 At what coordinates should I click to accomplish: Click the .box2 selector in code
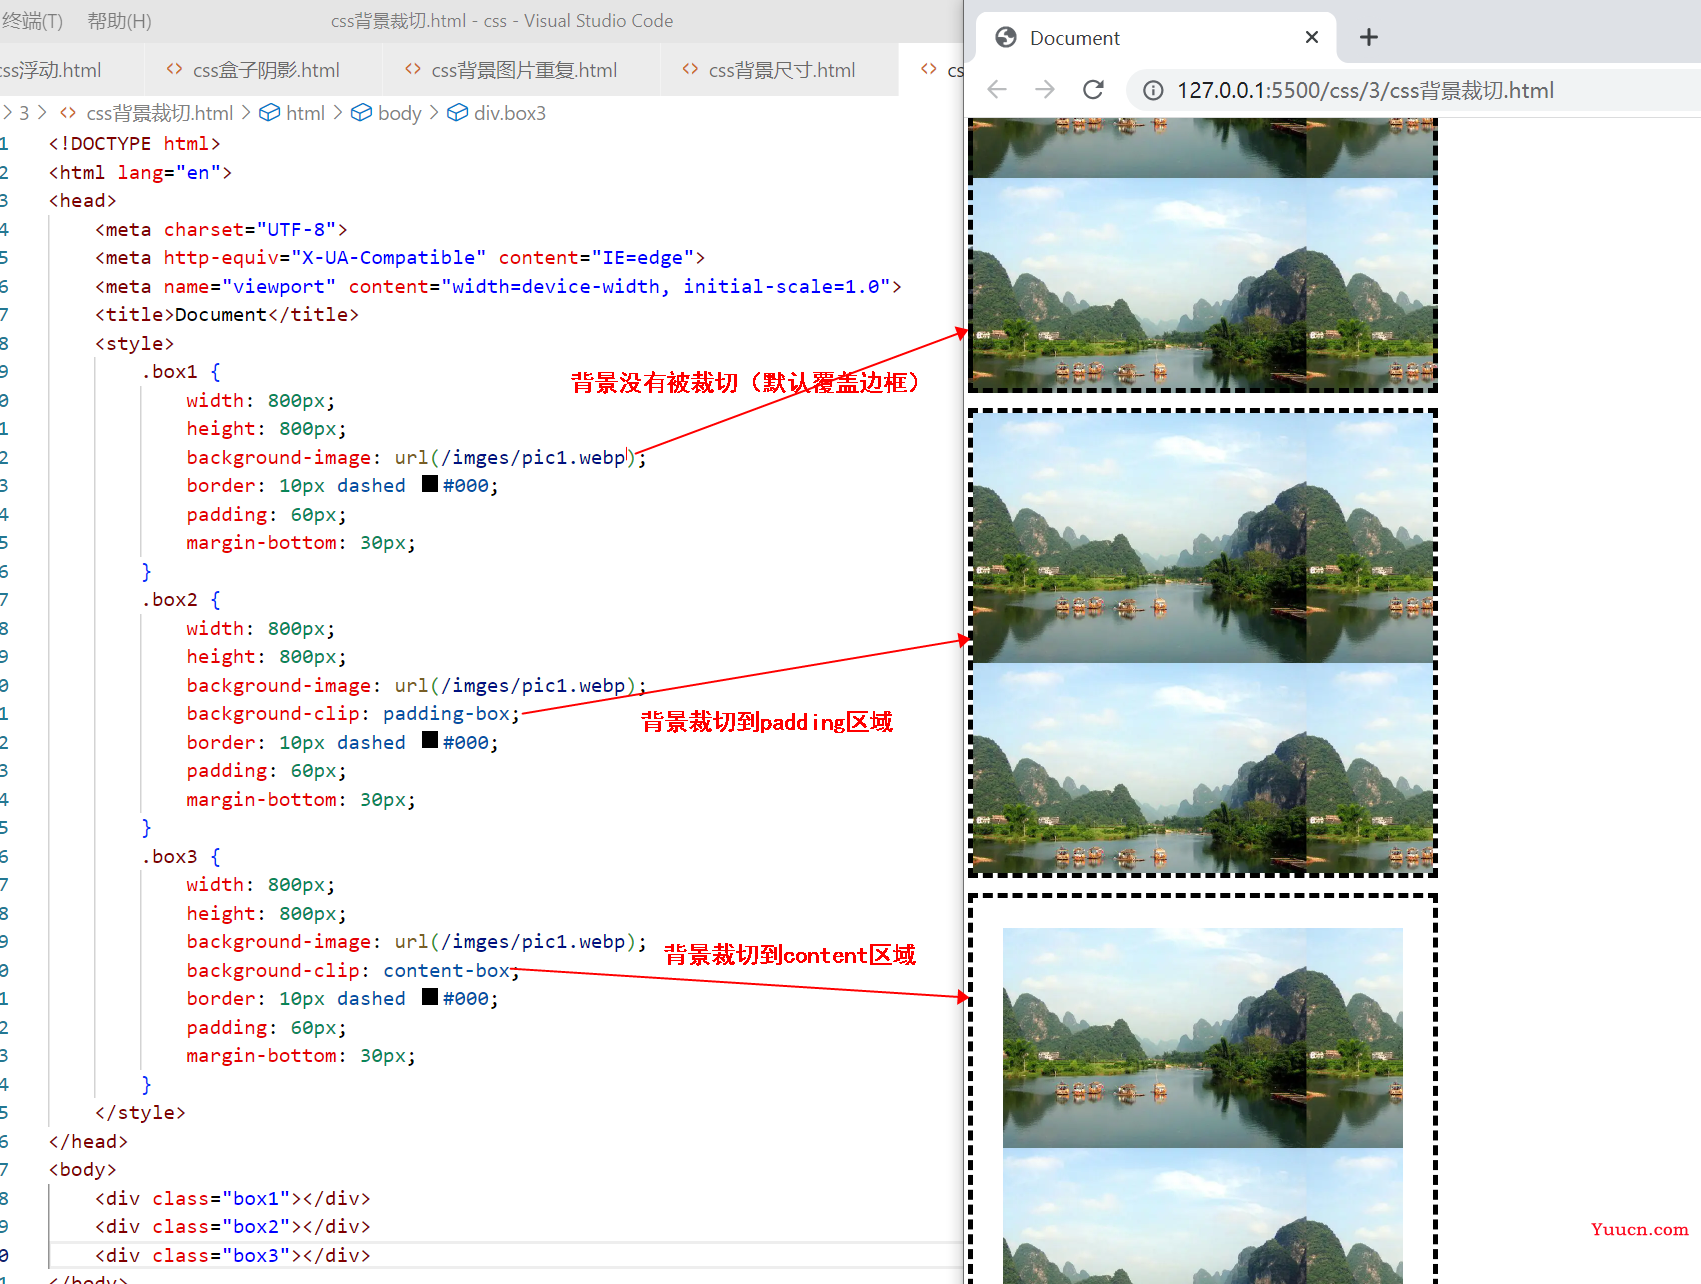pos(169,599)
